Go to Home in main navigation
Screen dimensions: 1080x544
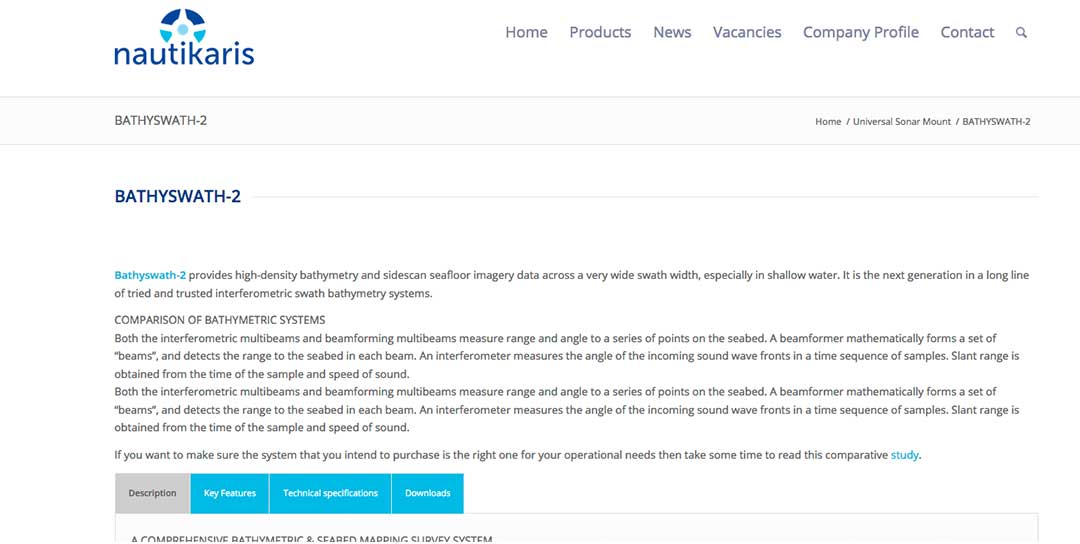tap(526, 32)
